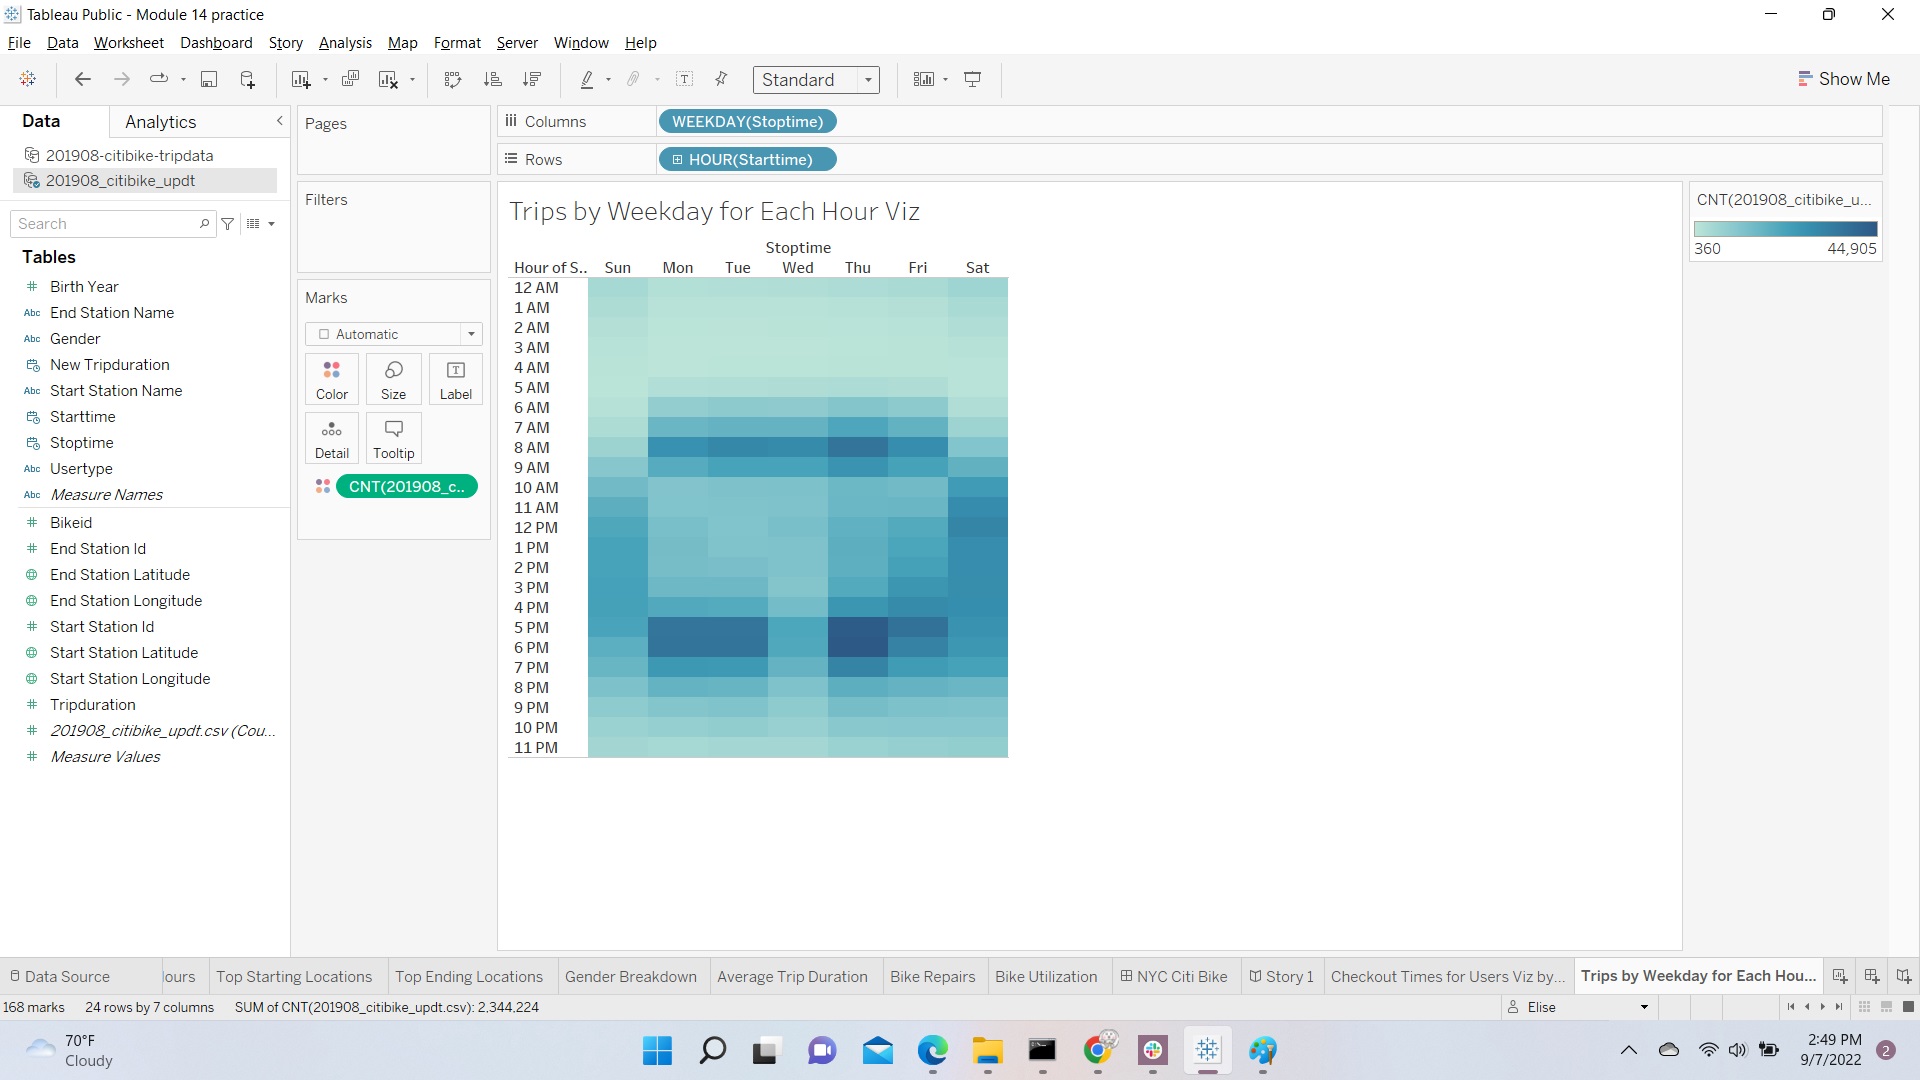Click the Undo back arrow
The width and height of the screenshot is (1920, 1080).
click(x=83, y=79)
